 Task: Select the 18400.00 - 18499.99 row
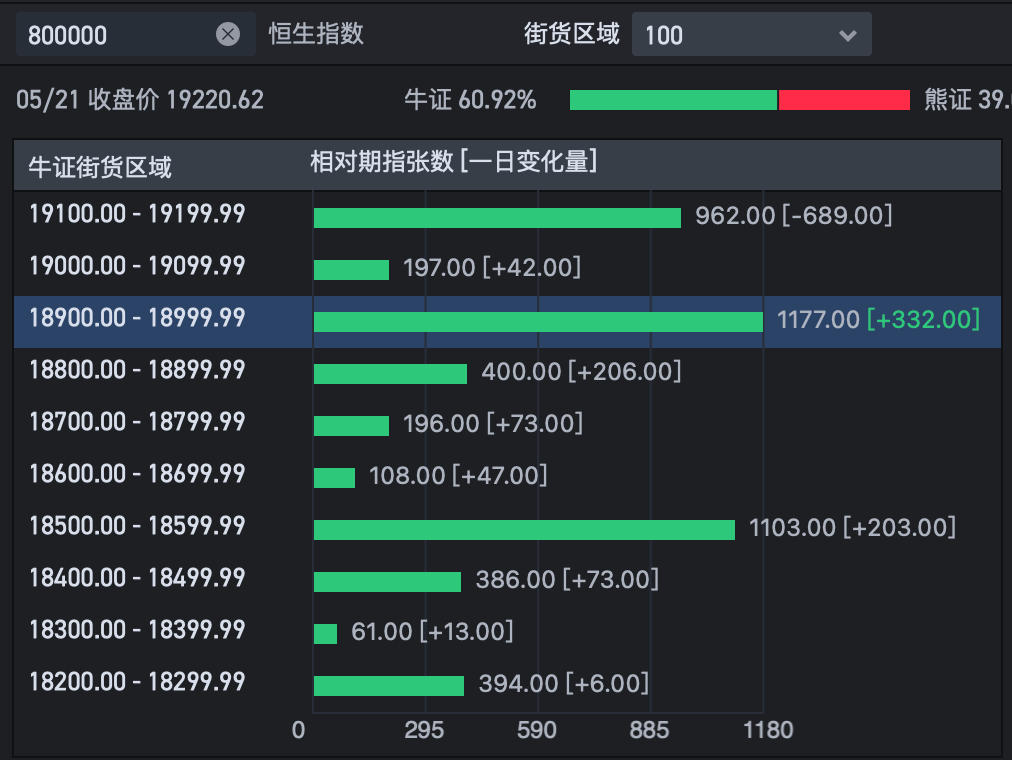(x=137, y=578)
